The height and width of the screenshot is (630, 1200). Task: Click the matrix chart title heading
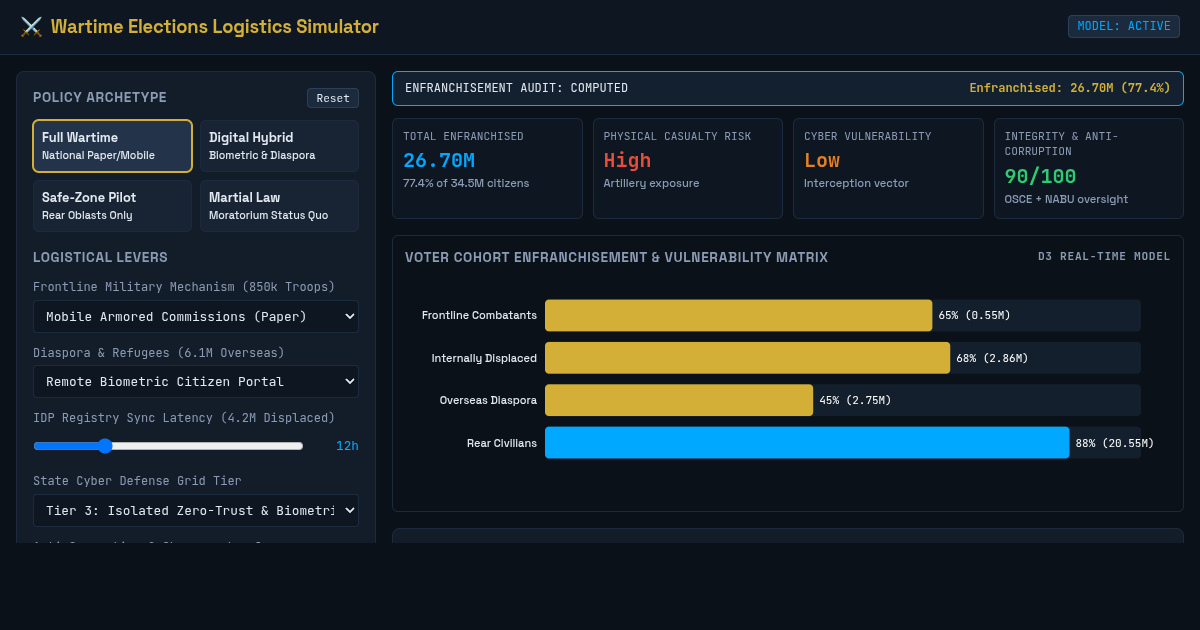click(616, 257)
